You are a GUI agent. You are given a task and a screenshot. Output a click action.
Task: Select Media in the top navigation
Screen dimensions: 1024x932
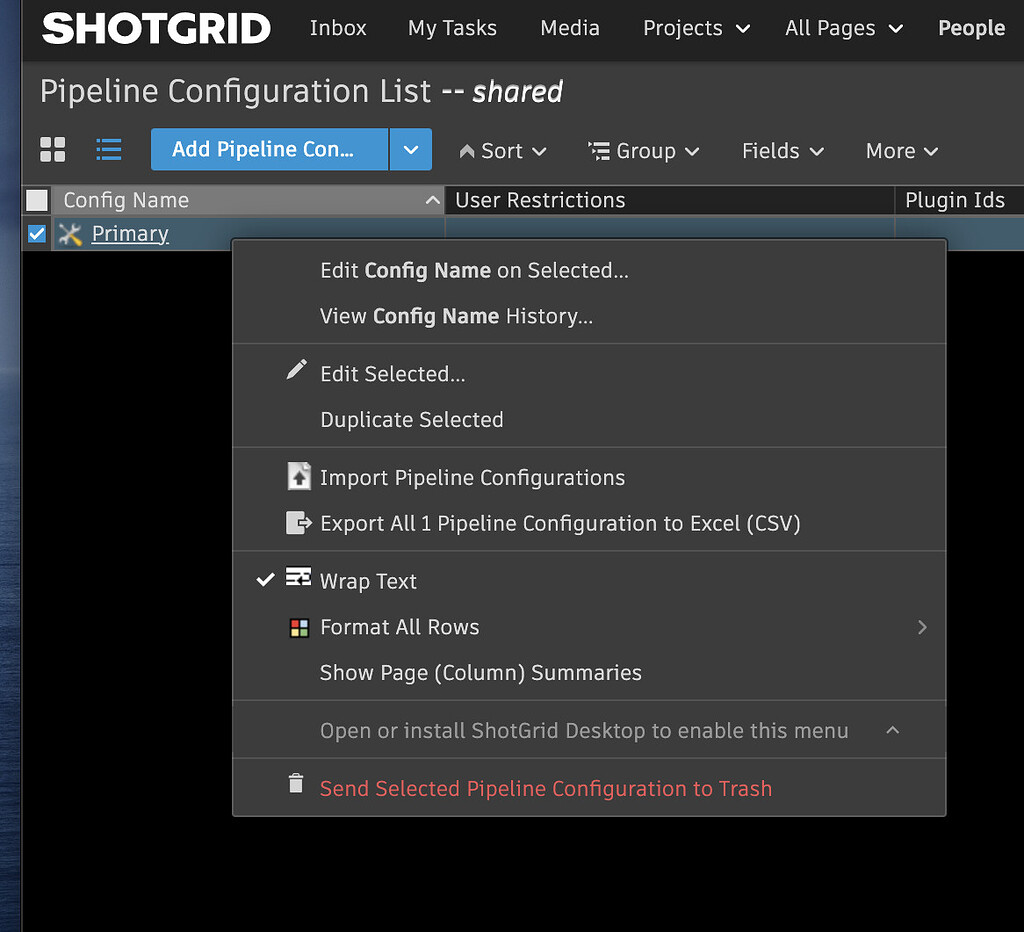click(570, 29)
